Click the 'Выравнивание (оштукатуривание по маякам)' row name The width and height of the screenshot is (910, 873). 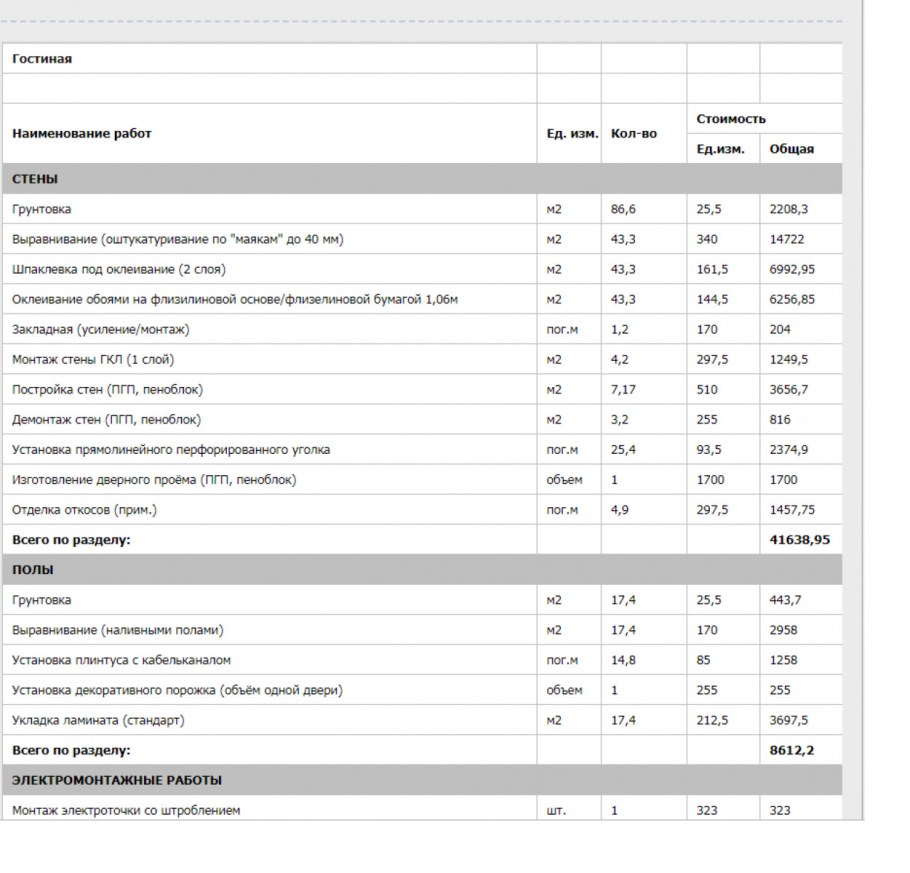click(177, 240)
